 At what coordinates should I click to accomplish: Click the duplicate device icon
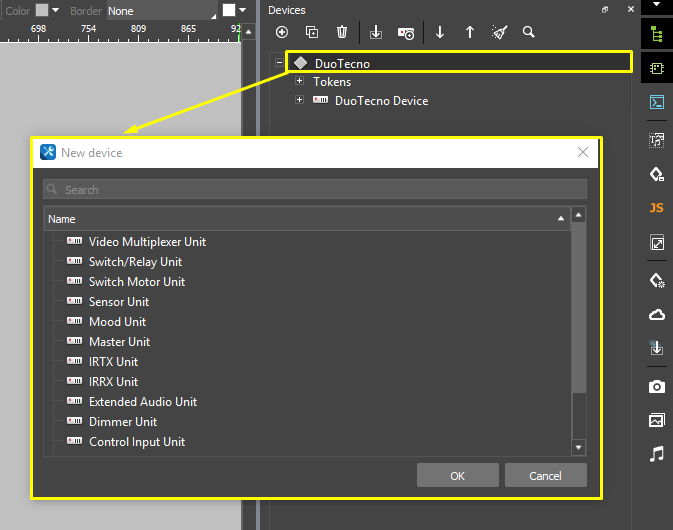[x=312, y=32]
